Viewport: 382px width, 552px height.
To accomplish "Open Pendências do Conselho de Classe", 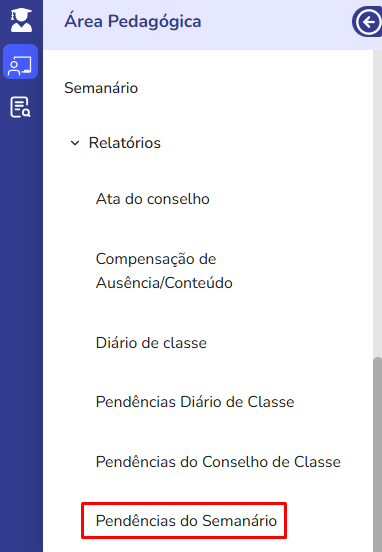I will tap(218, 462).
